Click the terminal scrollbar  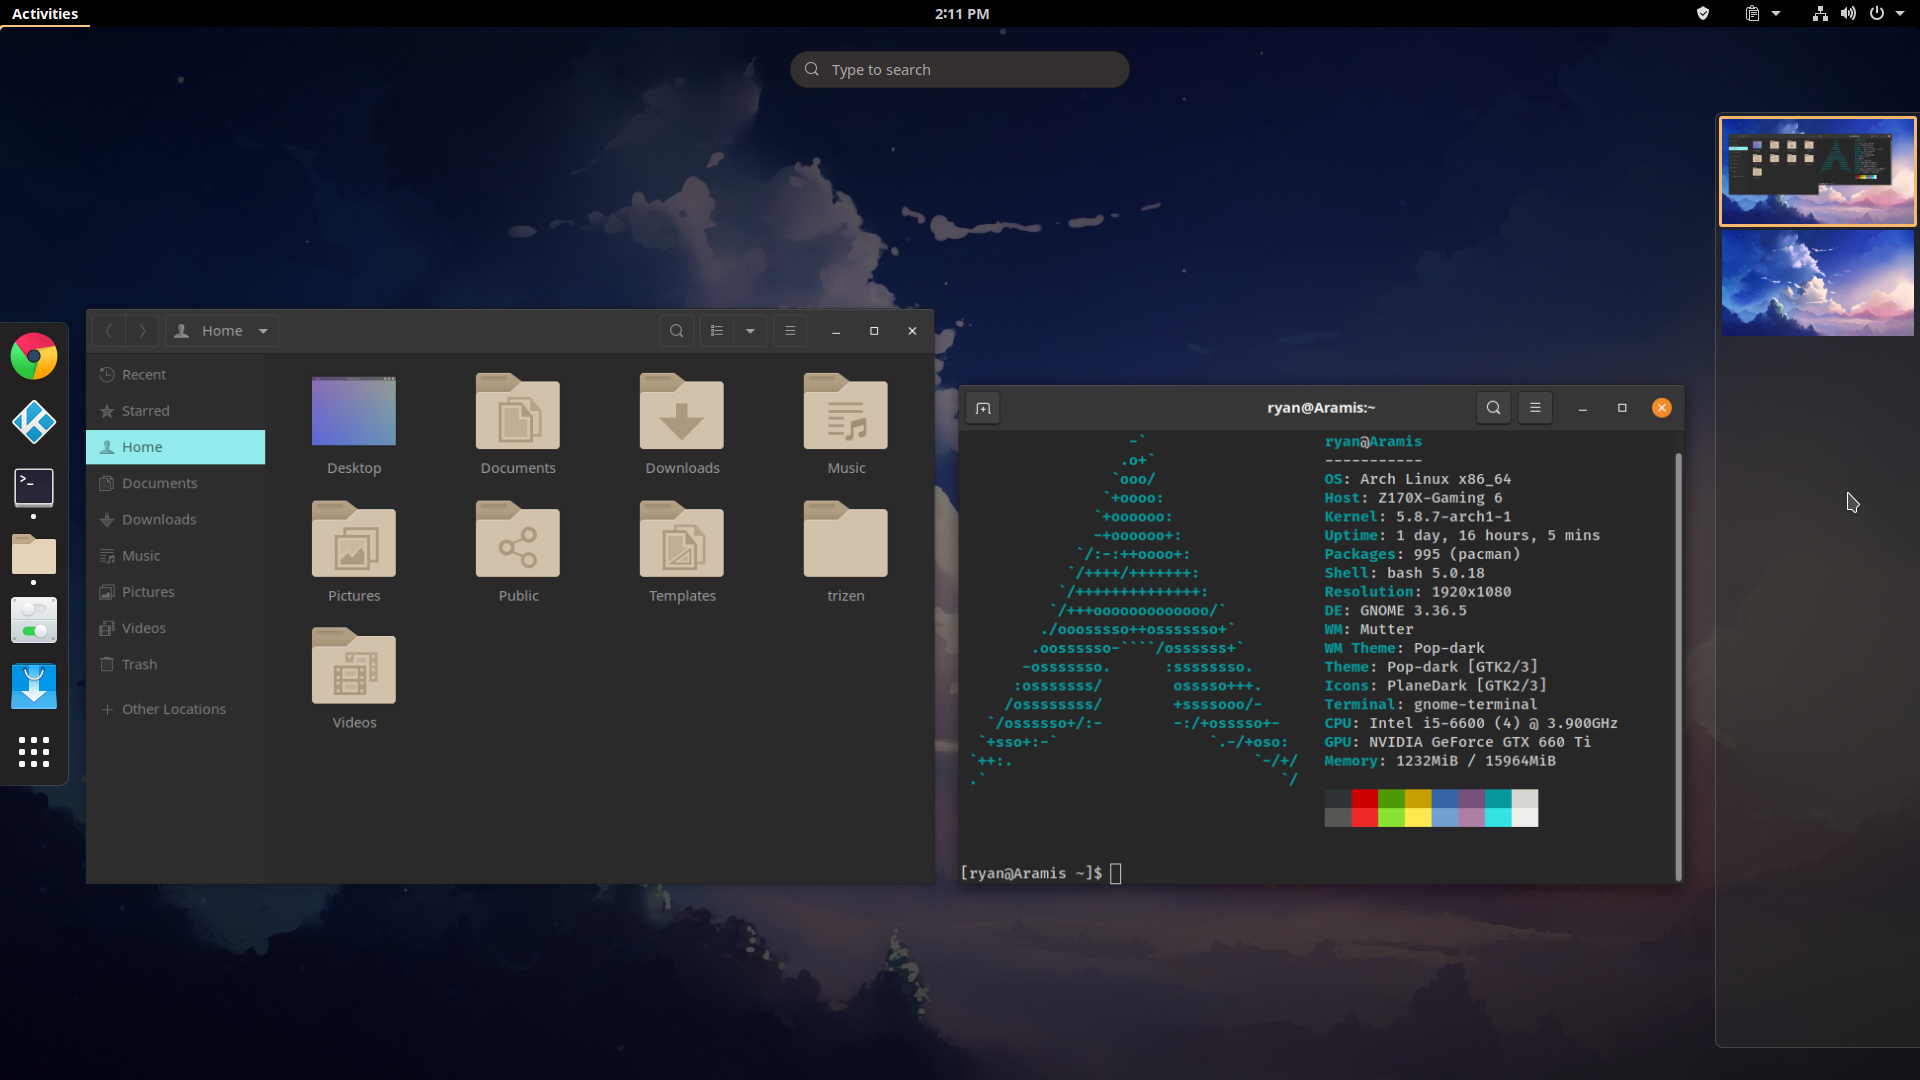click(x=1678, y=665)
